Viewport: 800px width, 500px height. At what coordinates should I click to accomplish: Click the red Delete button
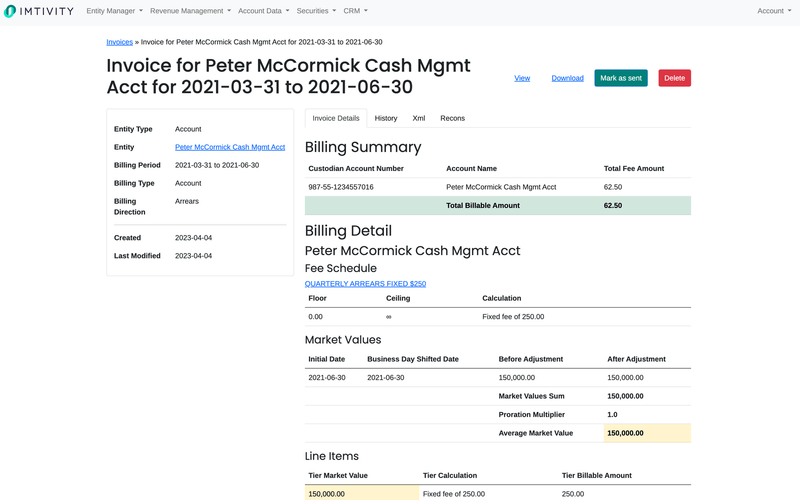tap(674, 78)
